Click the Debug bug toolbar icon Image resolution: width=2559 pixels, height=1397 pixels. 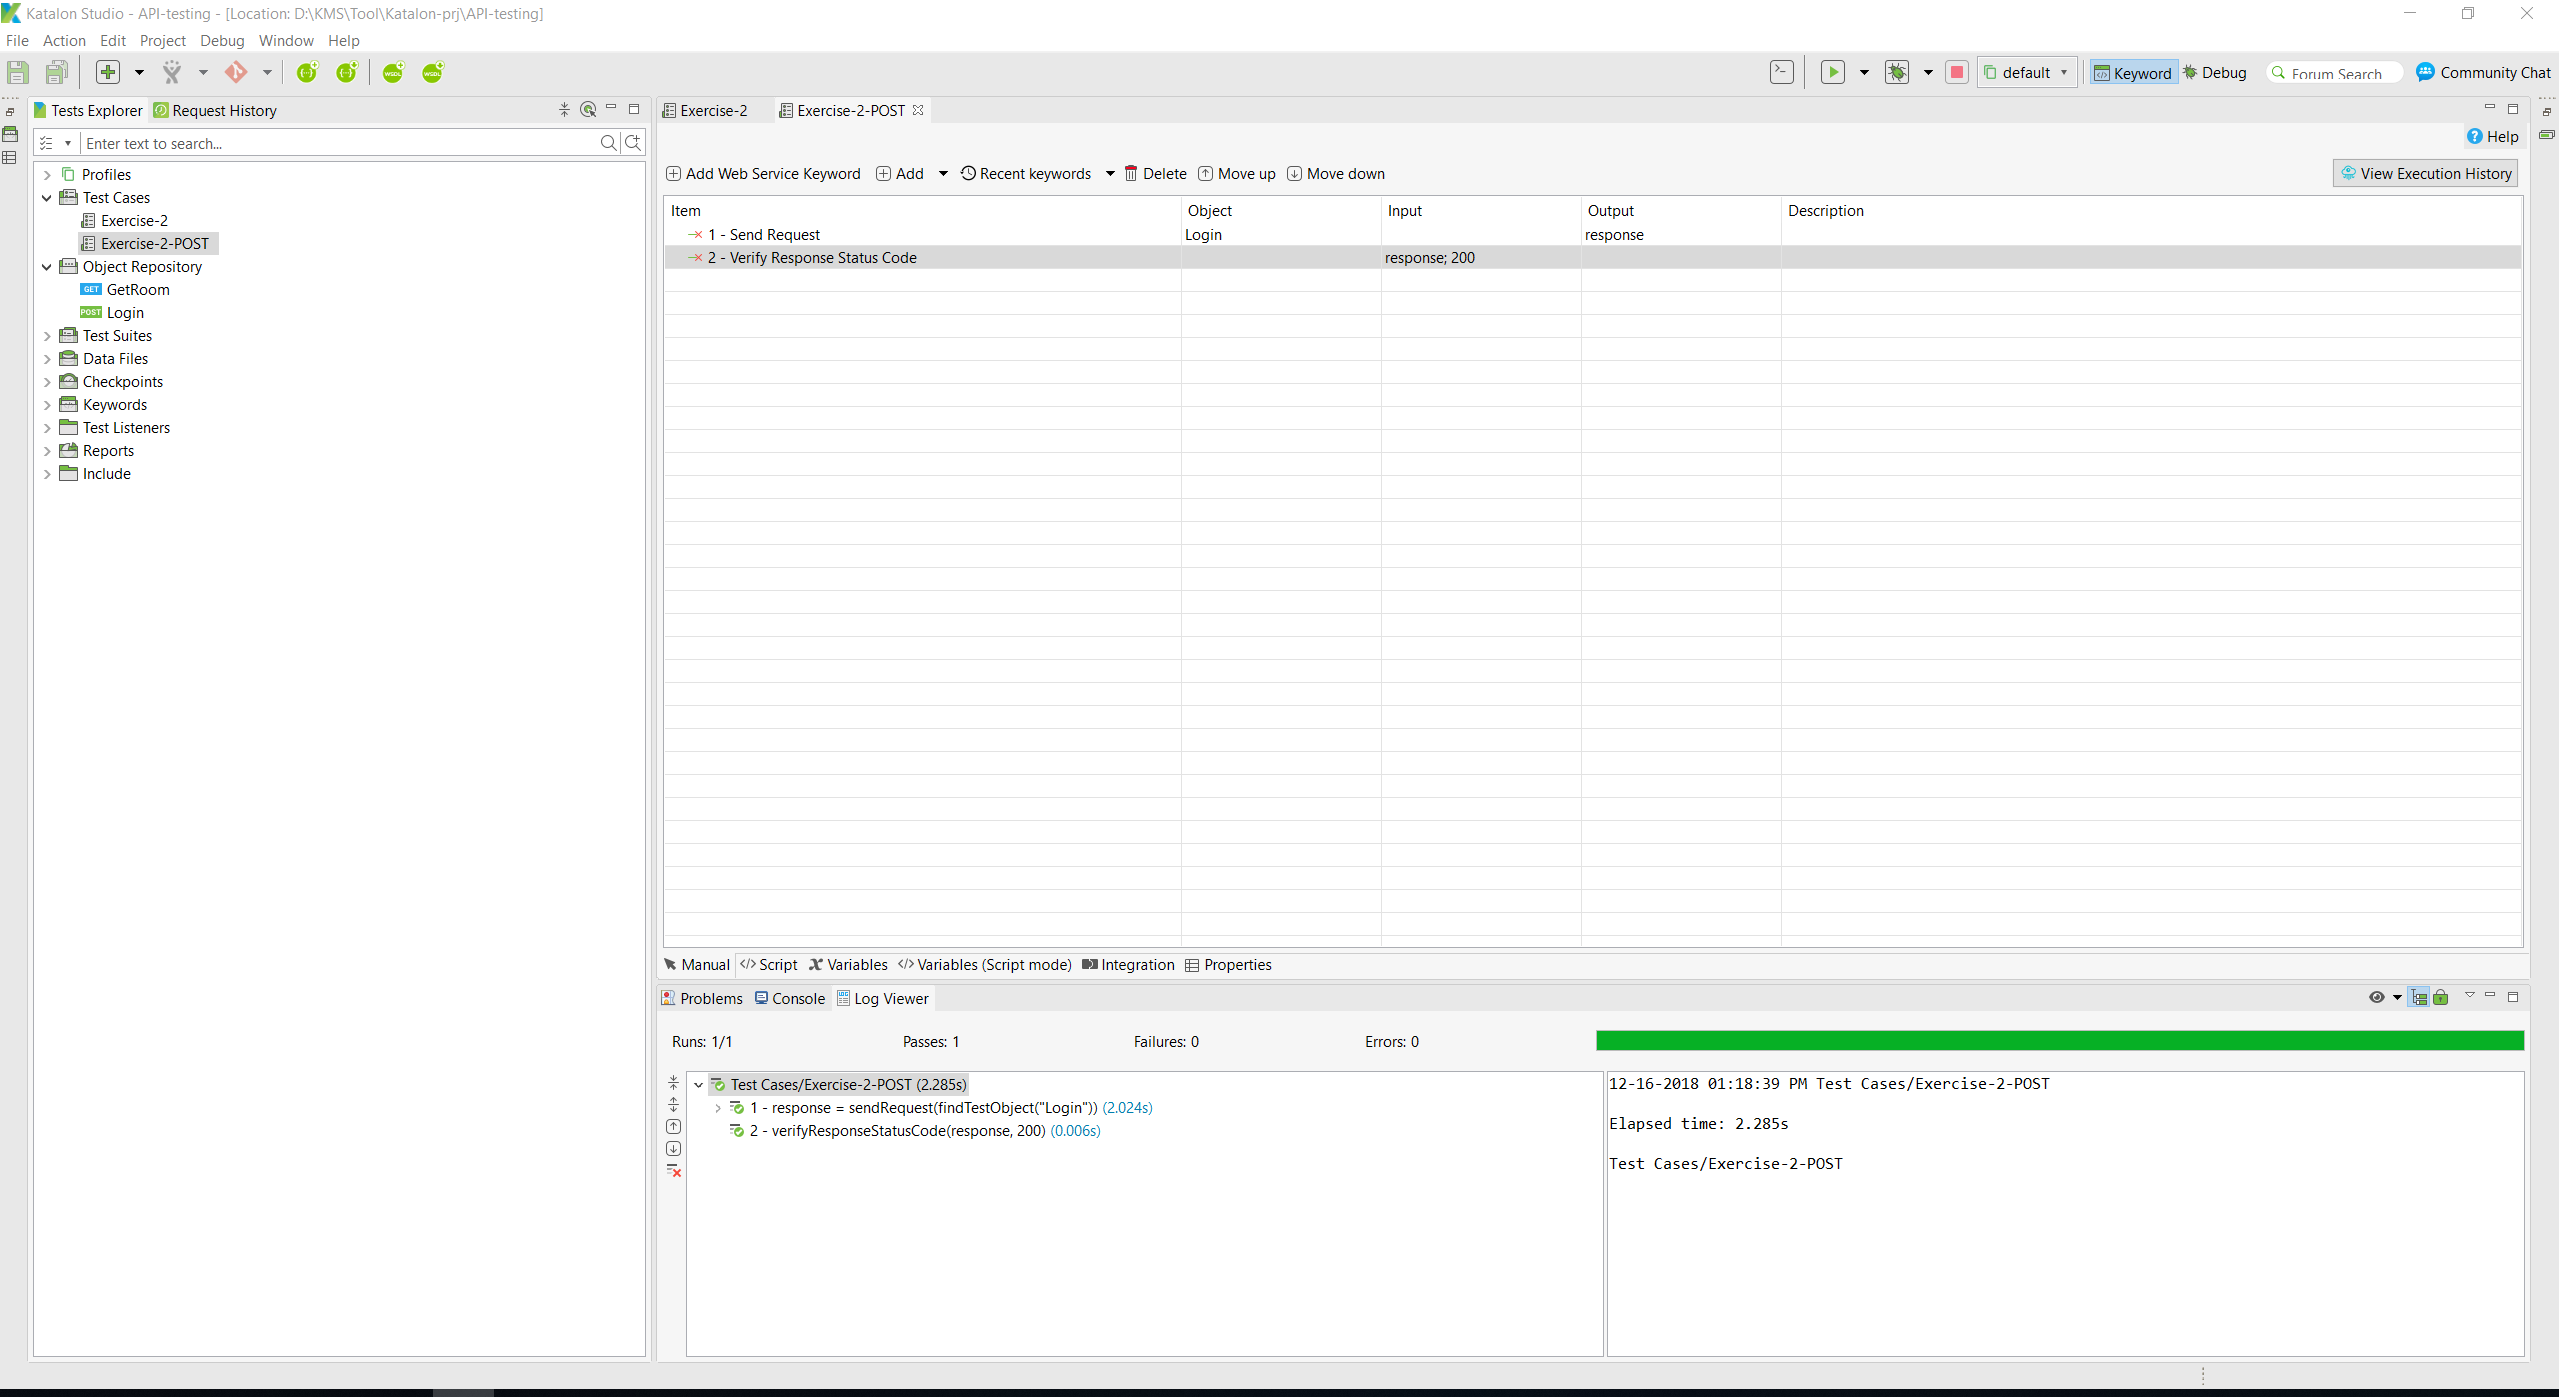pyautogui.click(x=1896, y=72)
